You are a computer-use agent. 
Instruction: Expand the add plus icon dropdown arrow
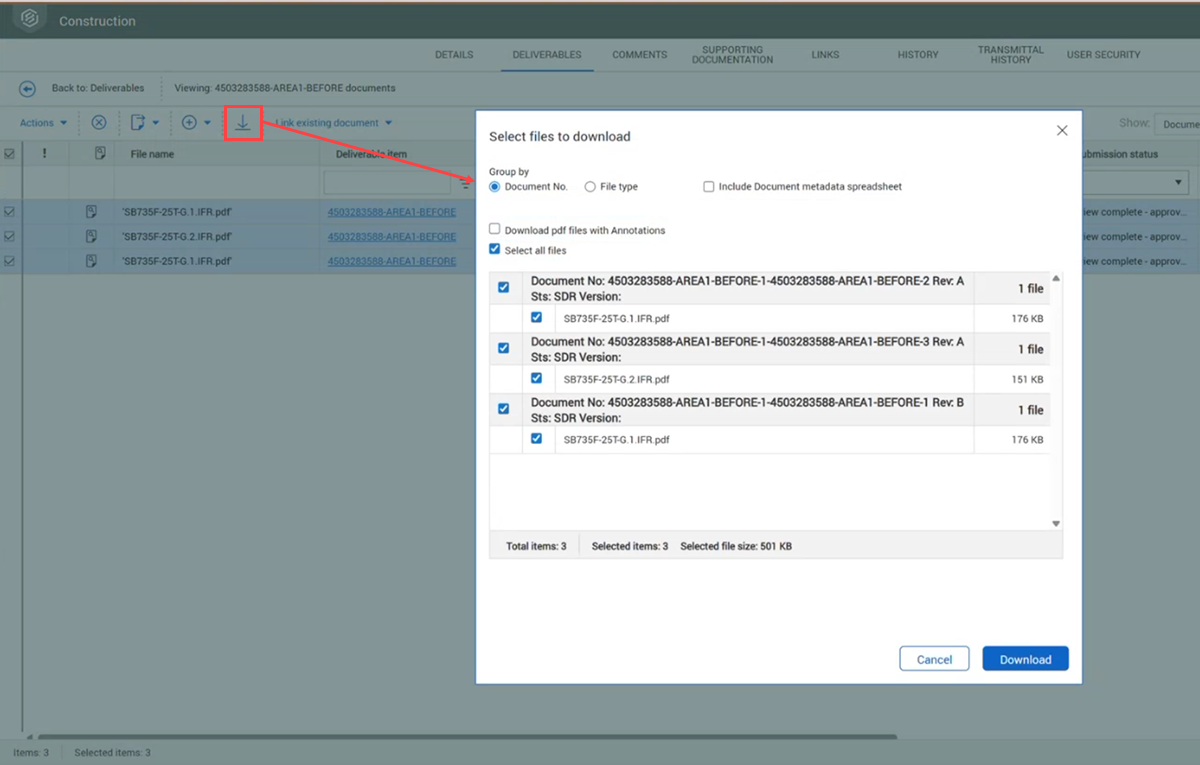point(207,123)
